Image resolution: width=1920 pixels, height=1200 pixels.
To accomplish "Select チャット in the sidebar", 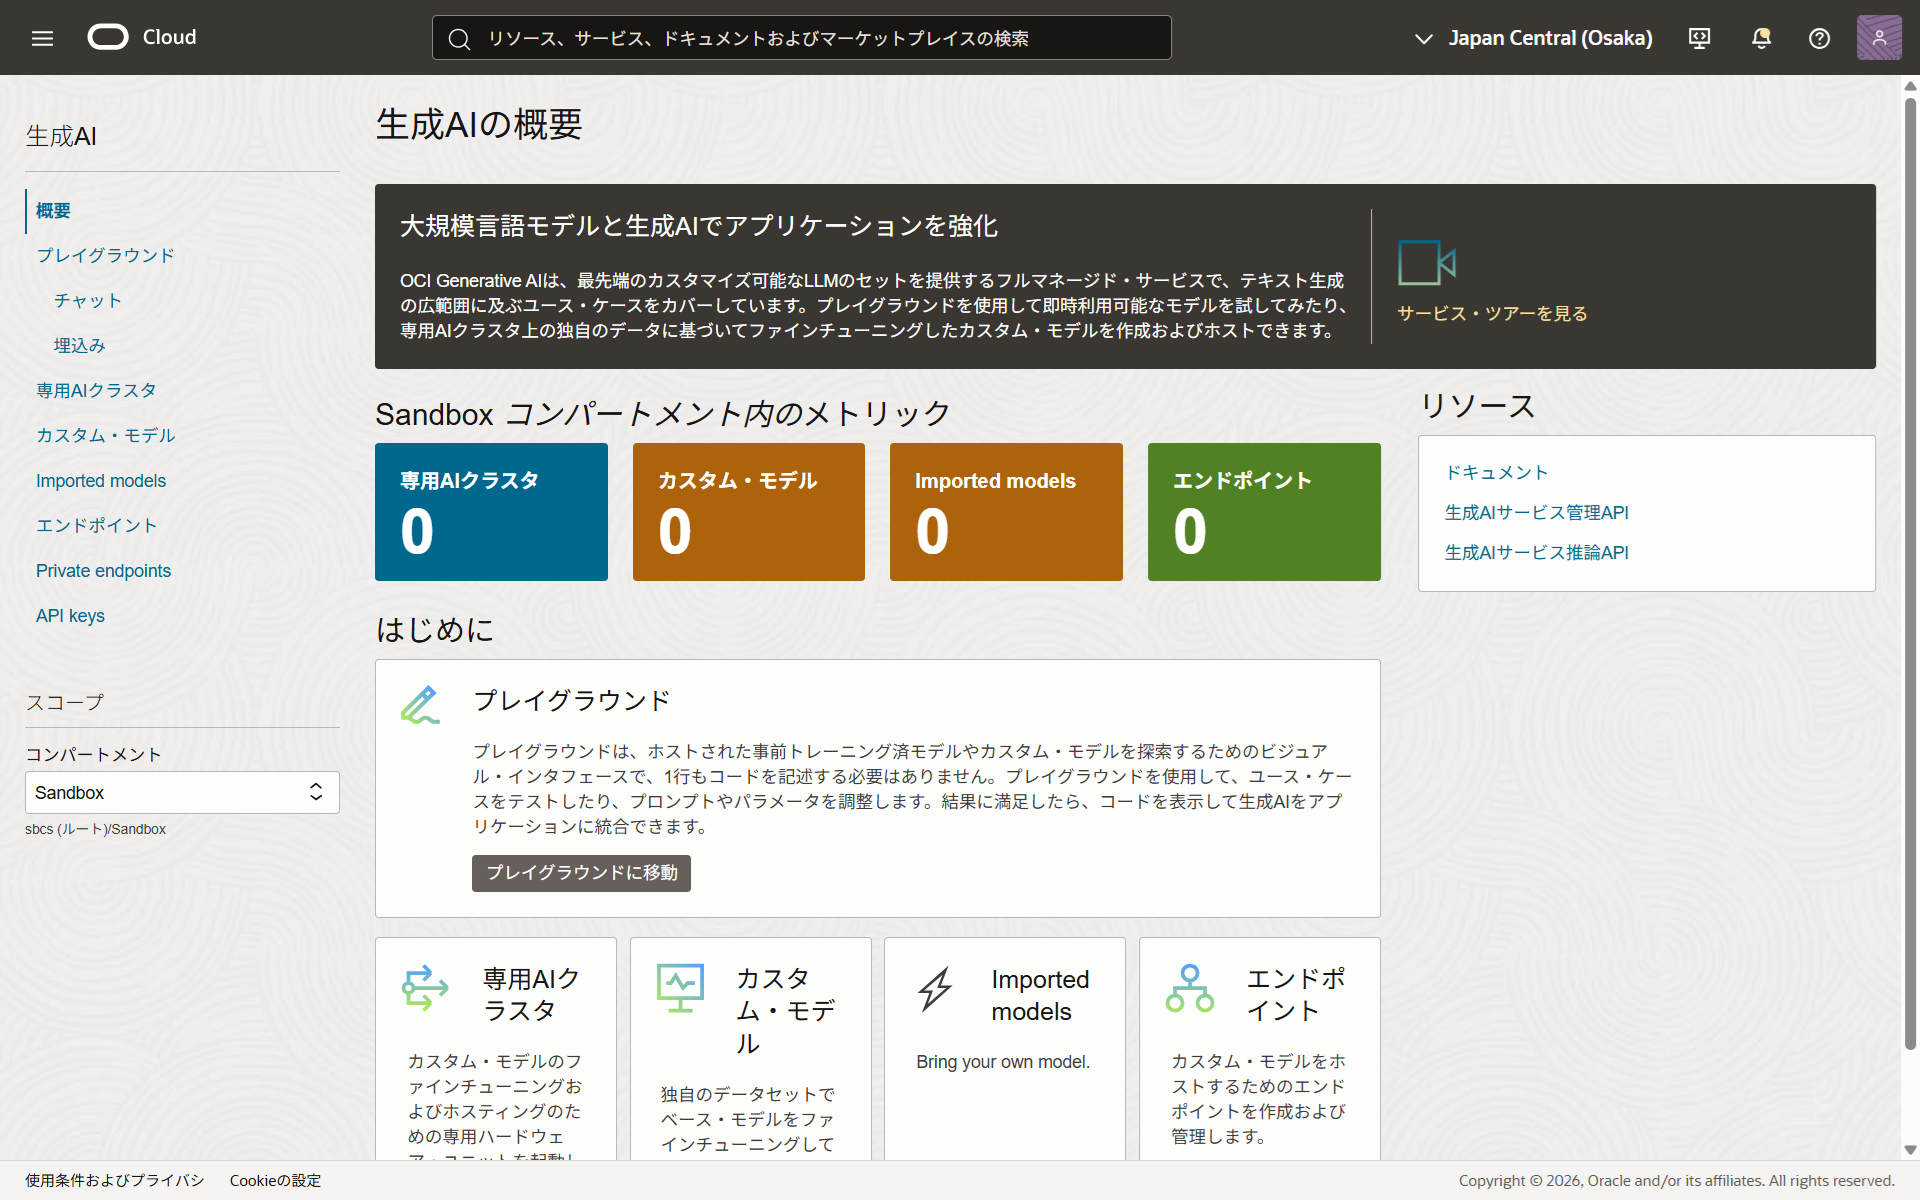I will [88, 300].
